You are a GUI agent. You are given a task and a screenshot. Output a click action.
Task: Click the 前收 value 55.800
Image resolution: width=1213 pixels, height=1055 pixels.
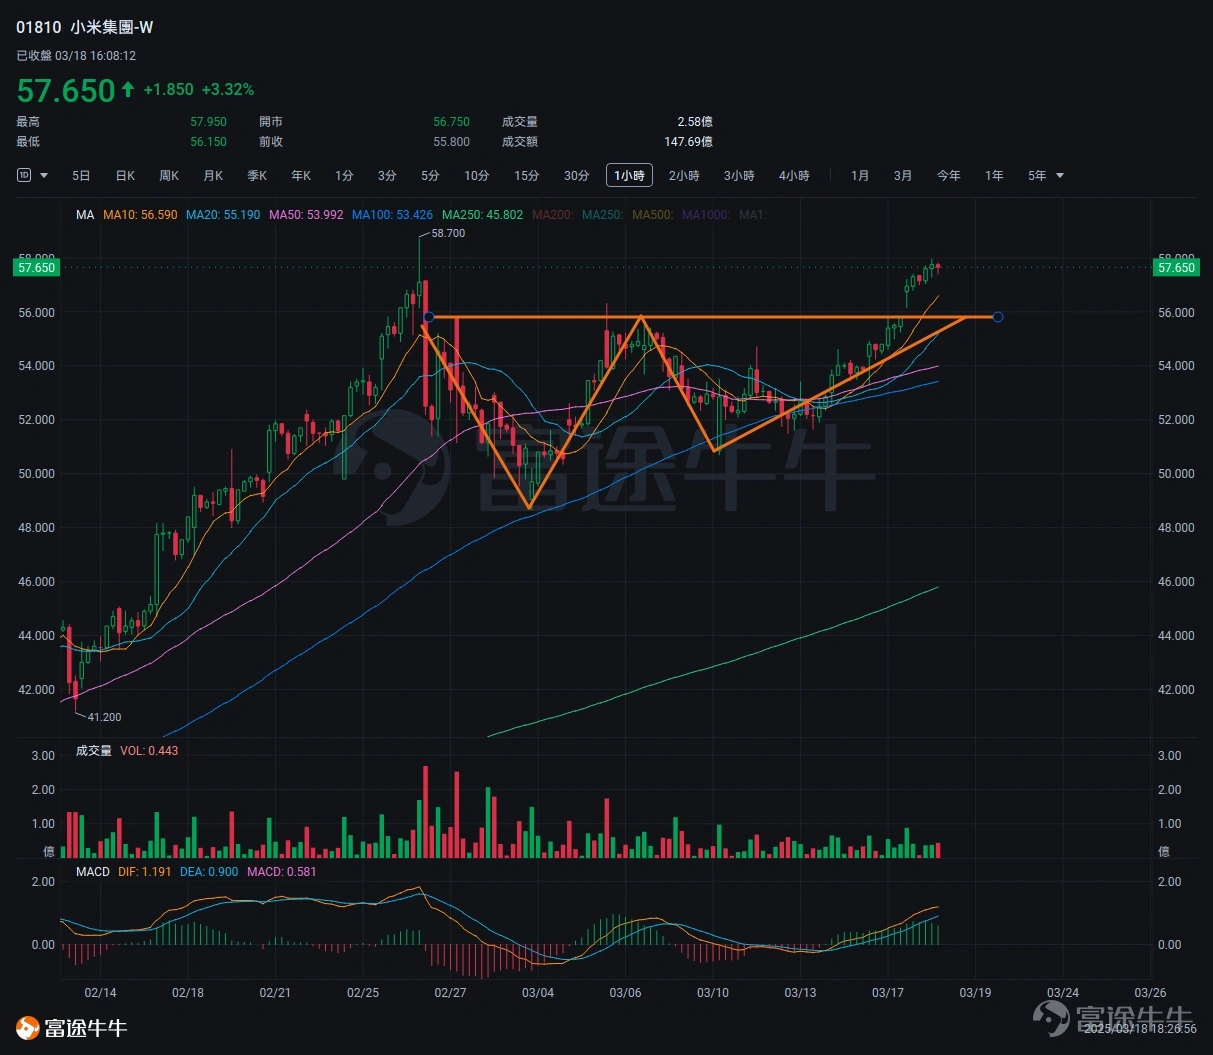(x=451, y=142)
